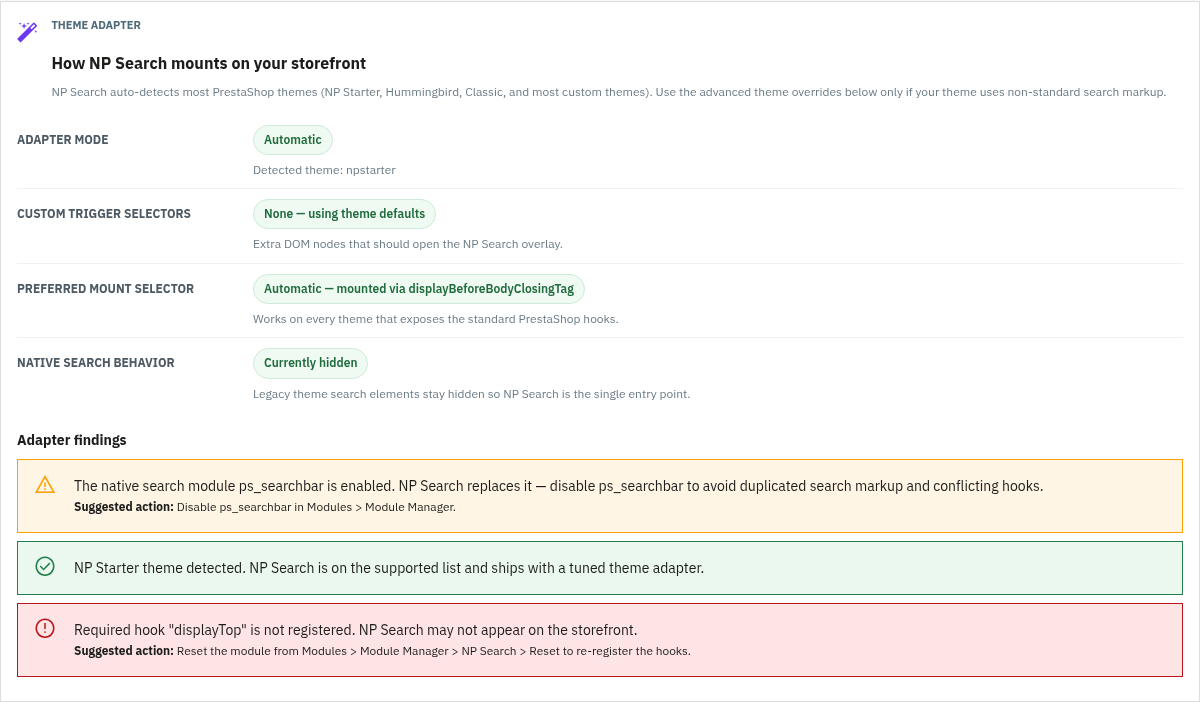Click the green checkmark circle icon
Image resolution: width=1200 pixels, height=702 pixels.
[45, 567]
